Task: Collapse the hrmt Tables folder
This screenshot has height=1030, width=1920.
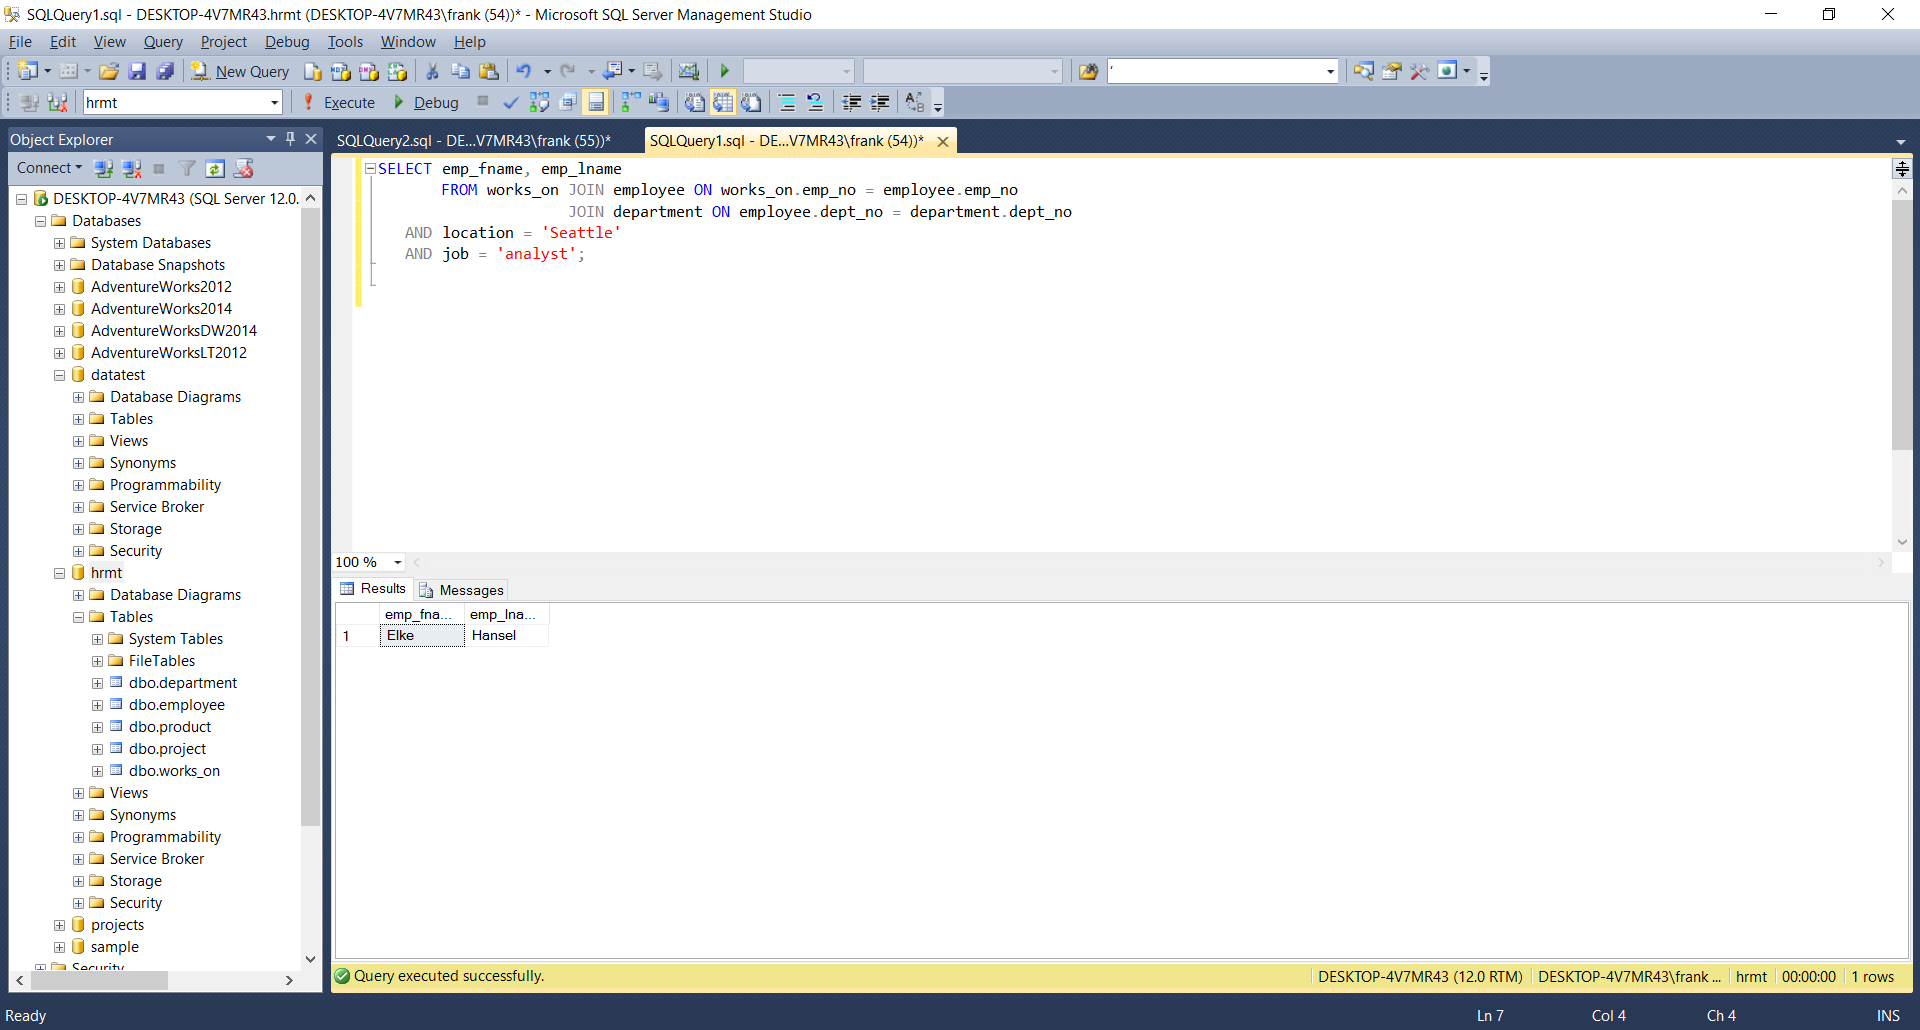Action: click(78, 617)
